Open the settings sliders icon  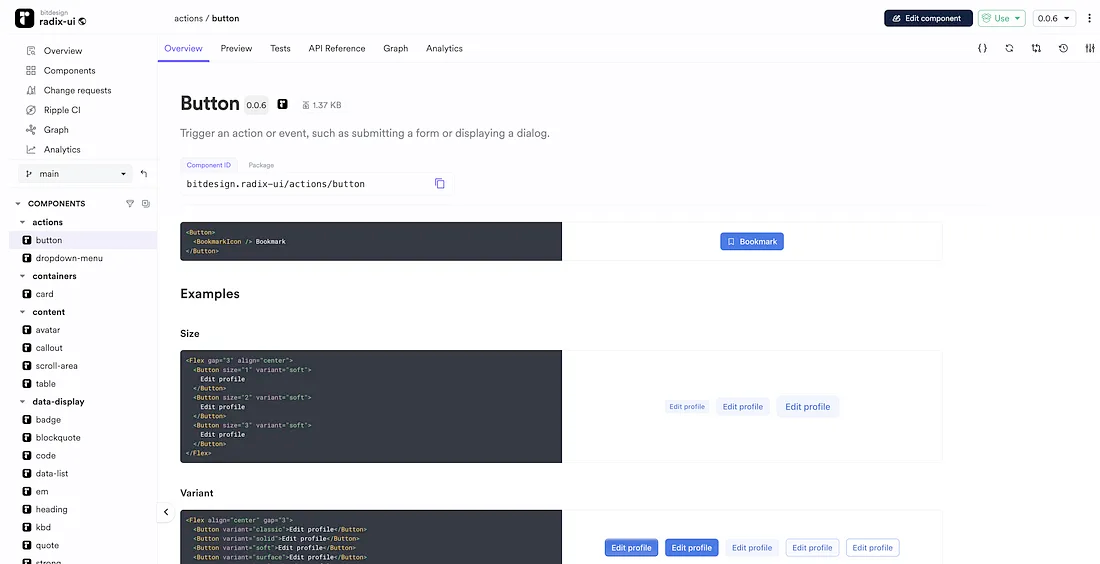pos(1090,48)
